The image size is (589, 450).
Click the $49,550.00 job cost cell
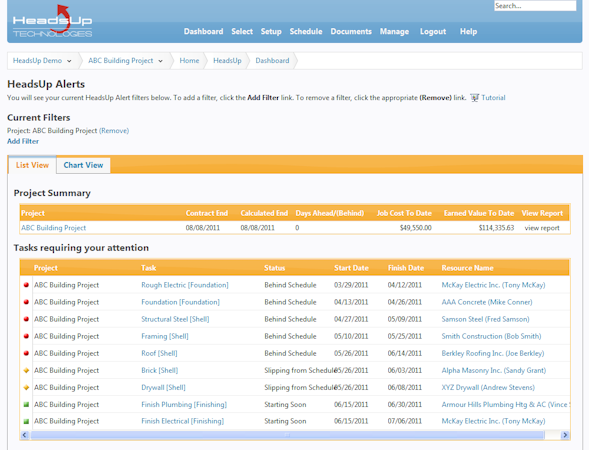(415, 228)
